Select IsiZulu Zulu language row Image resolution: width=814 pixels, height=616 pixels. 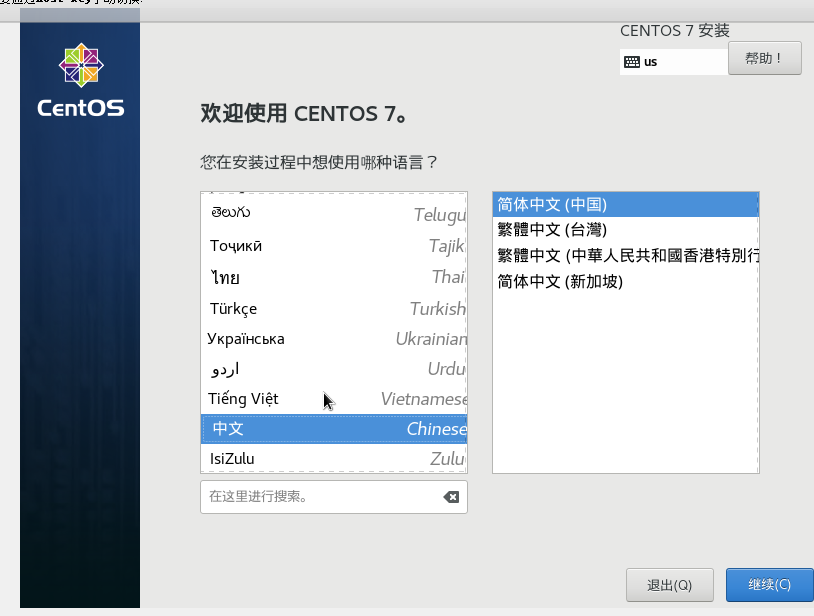pyautogui.click(x=334, y=459)
